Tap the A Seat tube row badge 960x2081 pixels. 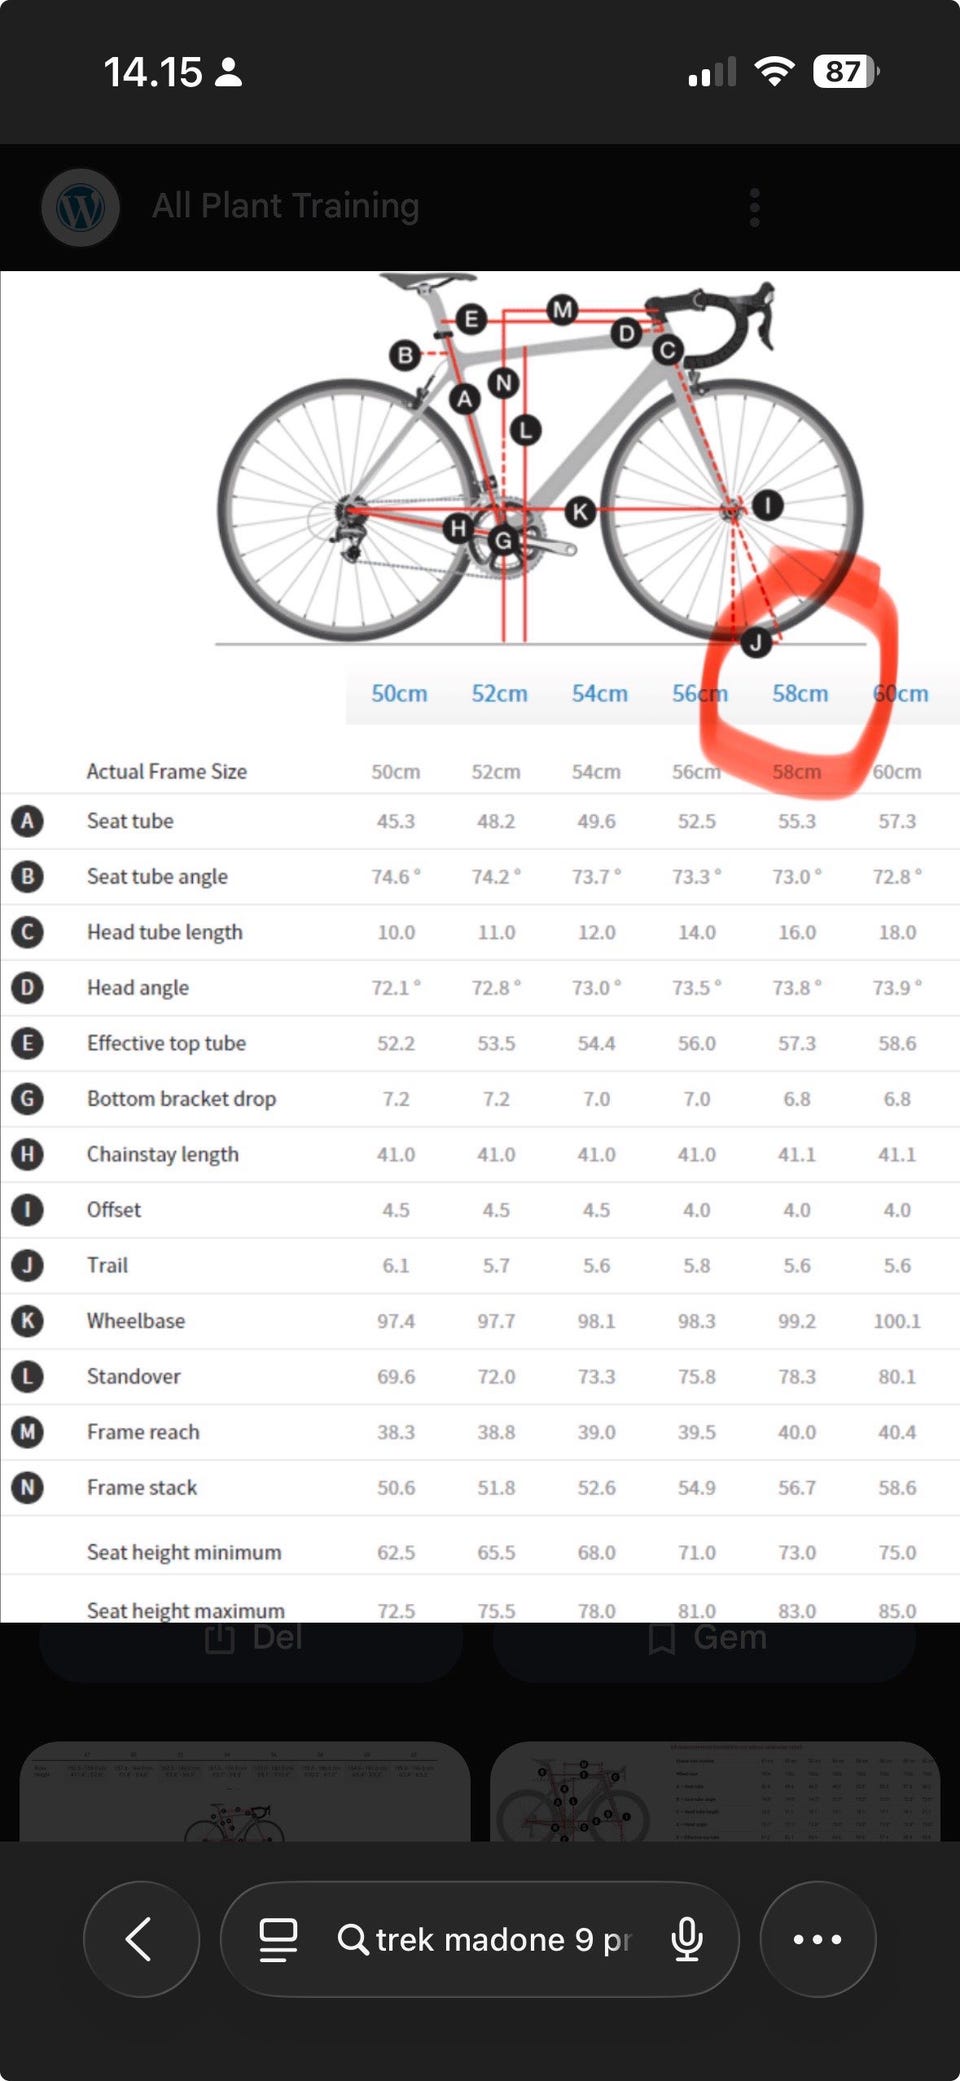click(27, 821)
